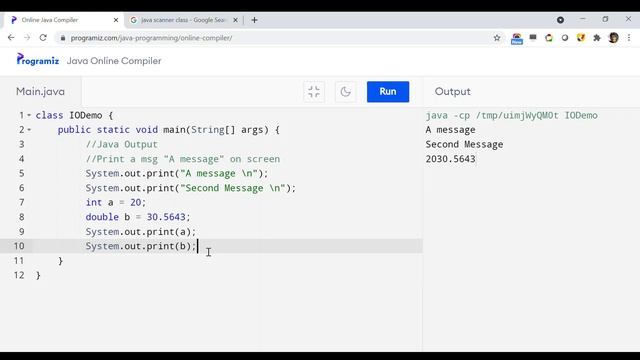Viewport: 640px width, 360px height.
Task: Open the Chrome profile avatar
Action: pyautogui.click(x=613, y=38)
